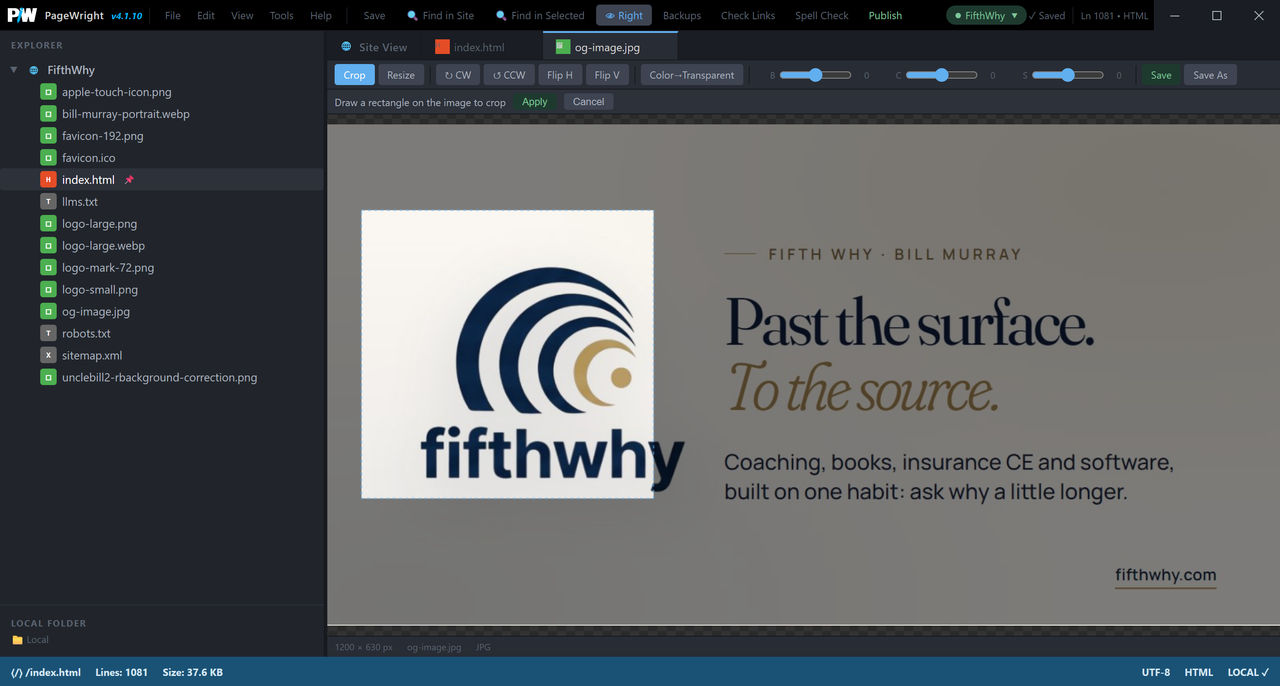Click the image icon beside logo-large.png
This screenshot has height=686, width=1280.
tap(48, 224)
